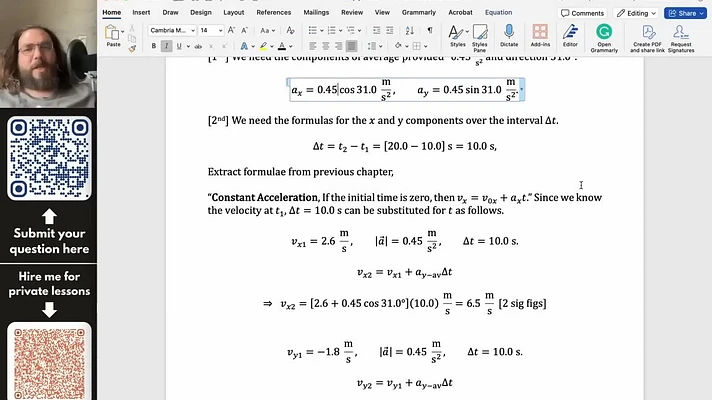This screenshot has width=712, height=400.
Task: Open the Grammarly tab
Action: coord(419,12)
